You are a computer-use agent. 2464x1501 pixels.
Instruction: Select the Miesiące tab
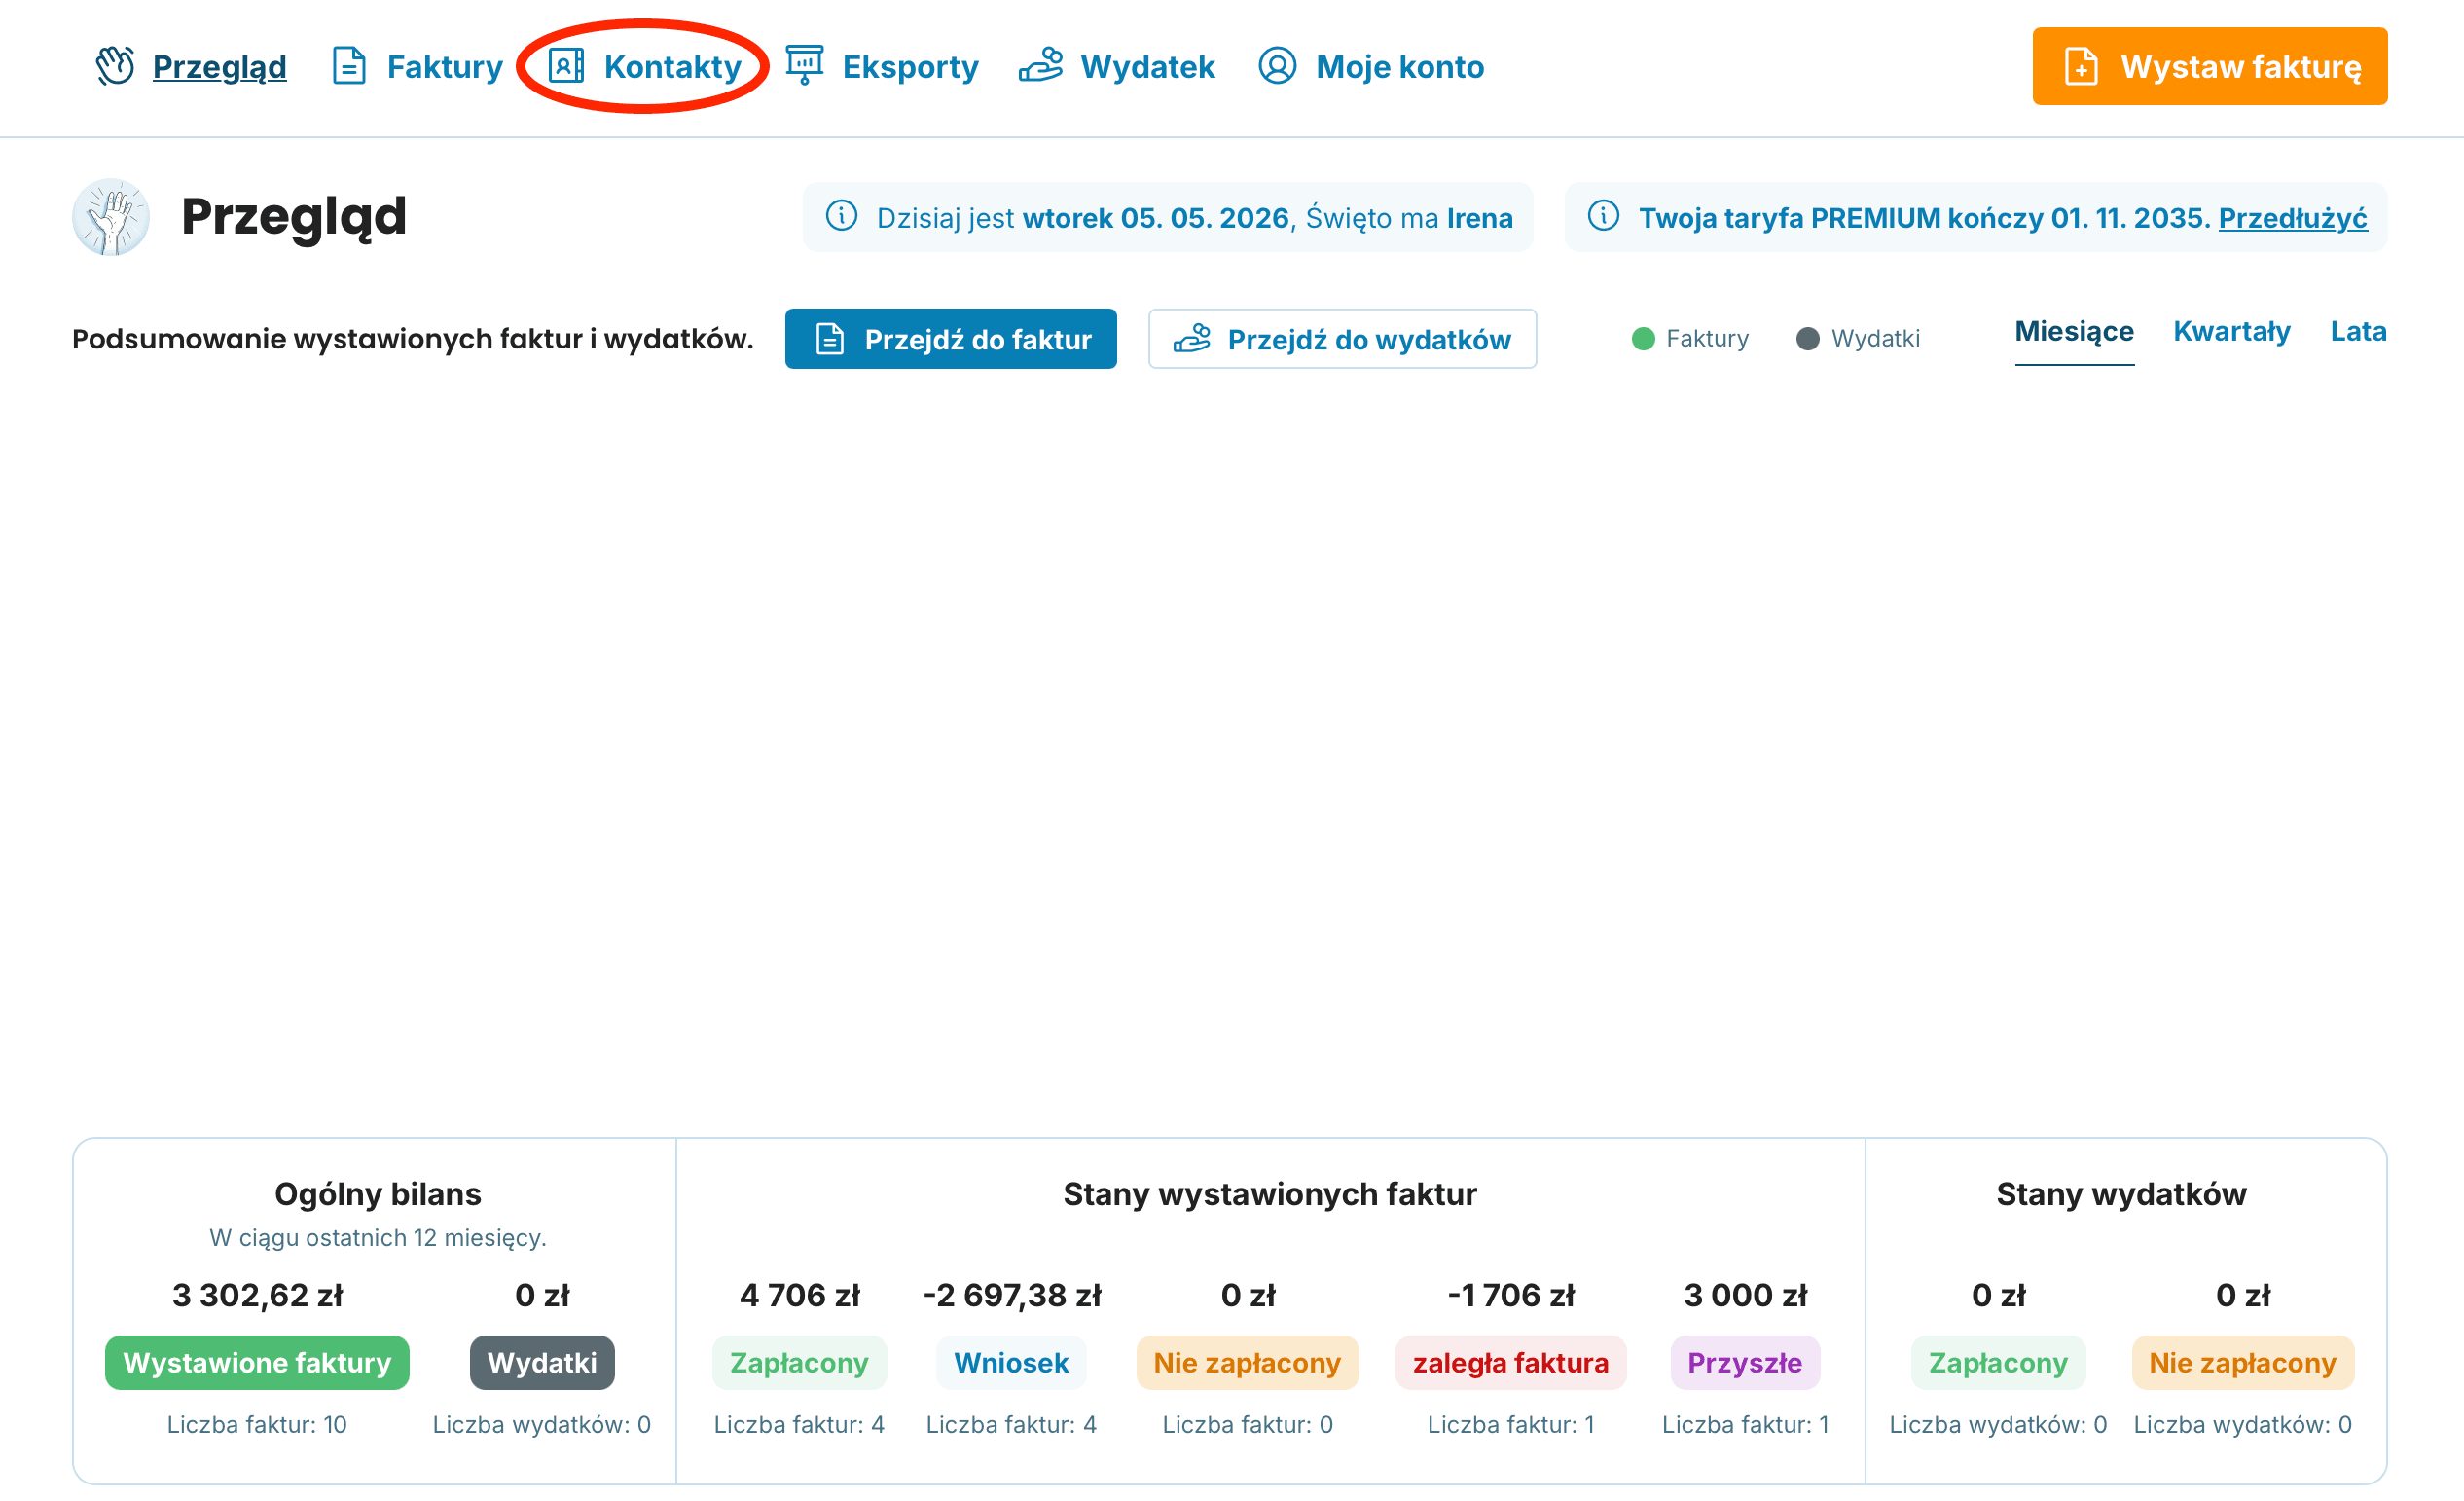click(x=2074, y=332)
